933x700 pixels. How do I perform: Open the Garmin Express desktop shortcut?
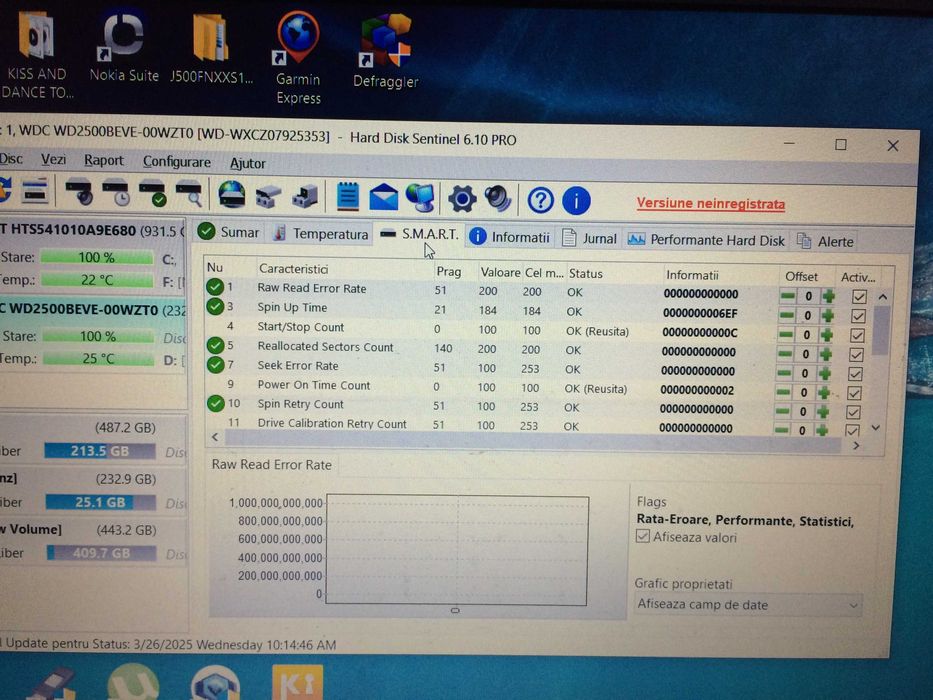(x=298, y=59)
